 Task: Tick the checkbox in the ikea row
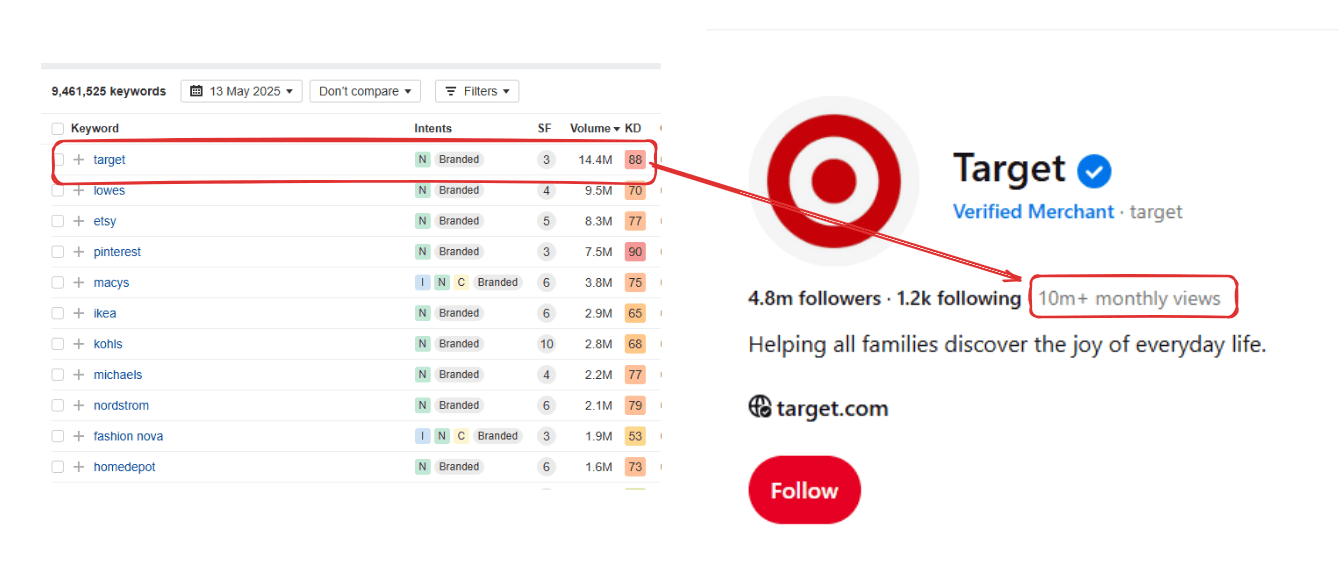click(57, 313)
